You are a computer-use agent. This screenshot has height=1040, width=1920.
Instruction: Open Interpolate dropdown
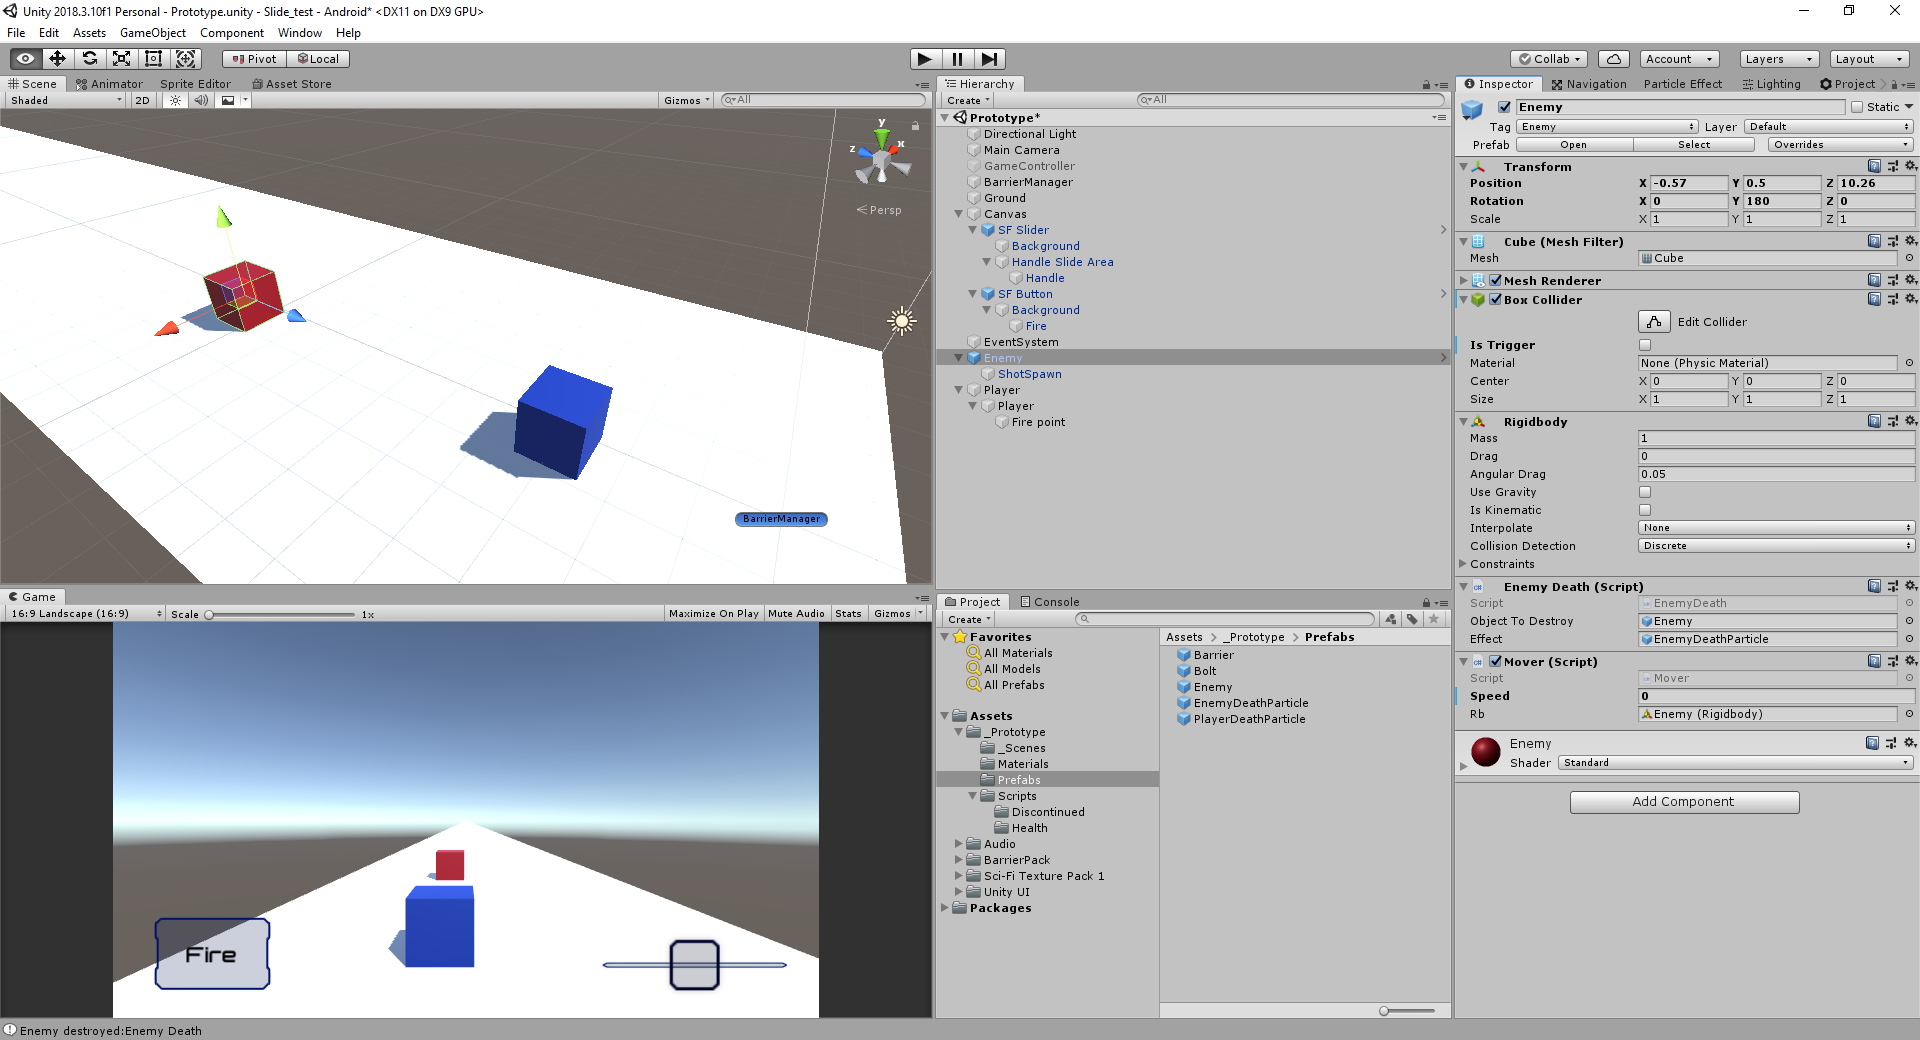1776,528
